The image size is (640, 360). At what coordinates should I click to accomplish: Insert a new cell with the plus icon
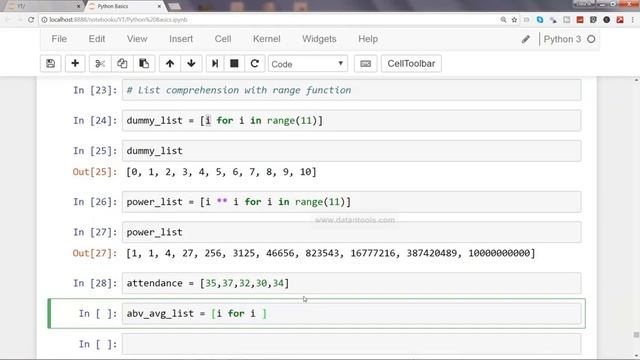75,64
